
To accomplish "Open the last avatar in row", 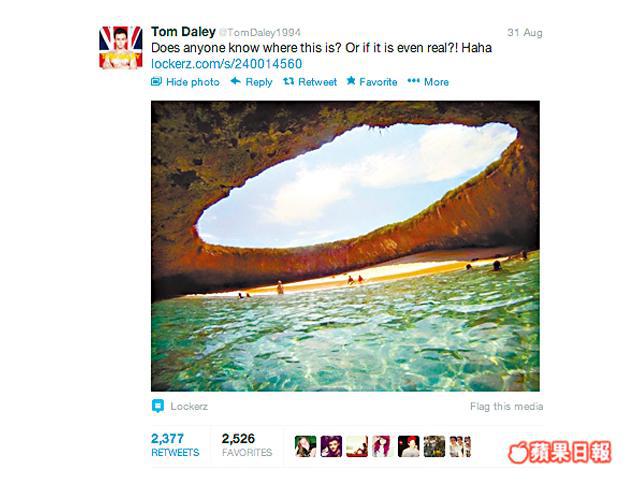I will [x=460, y=446].
